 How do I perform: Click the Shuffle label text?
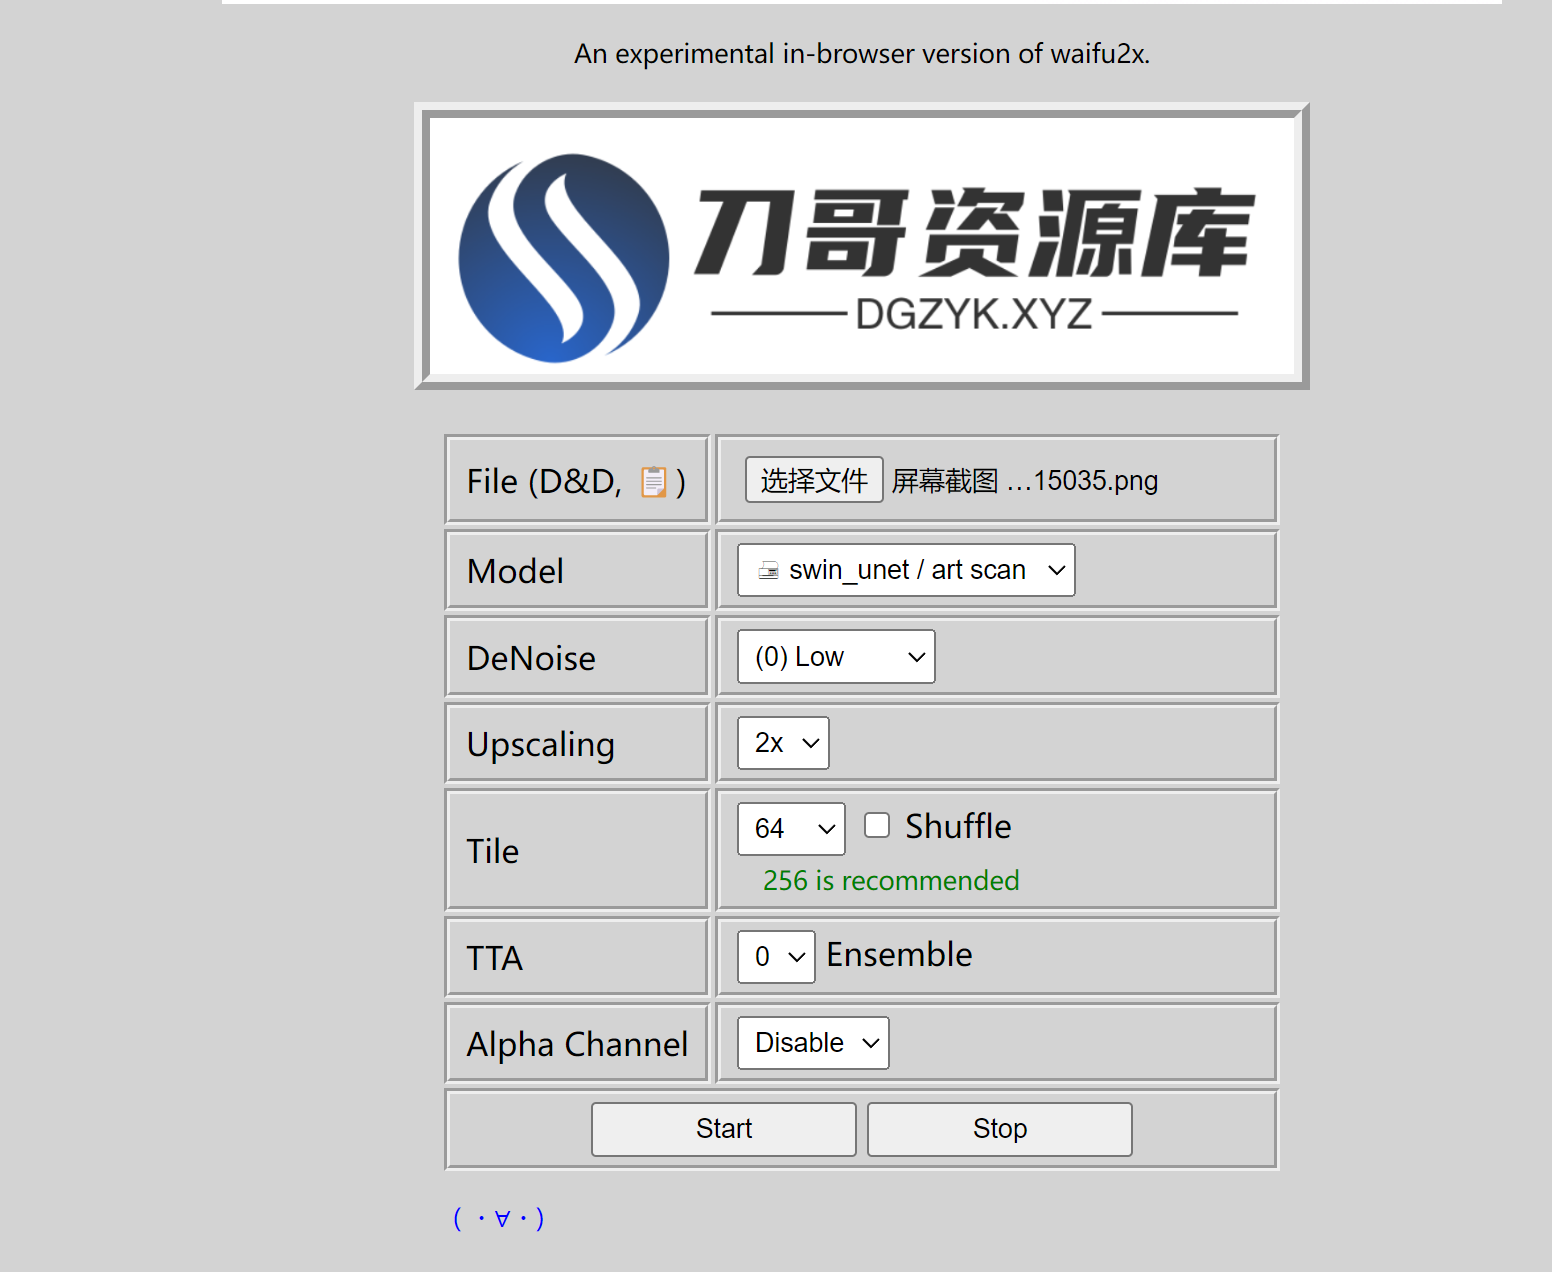(958, 826)
